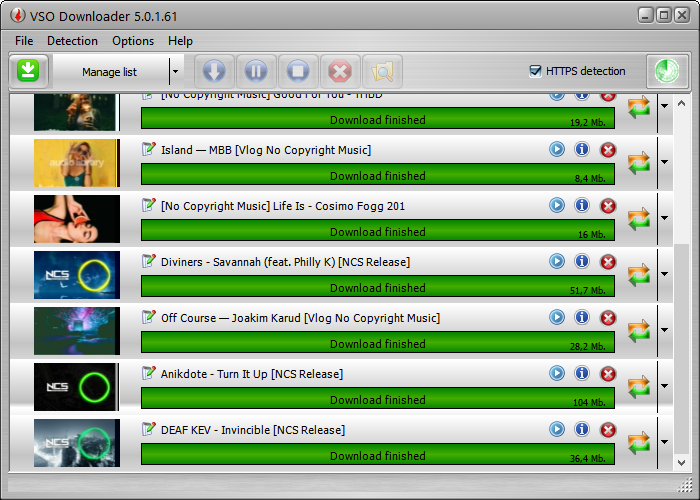The image size is (700, 500).
Task: Click the stop downloads toolbar button
Action: pos(298,71)
